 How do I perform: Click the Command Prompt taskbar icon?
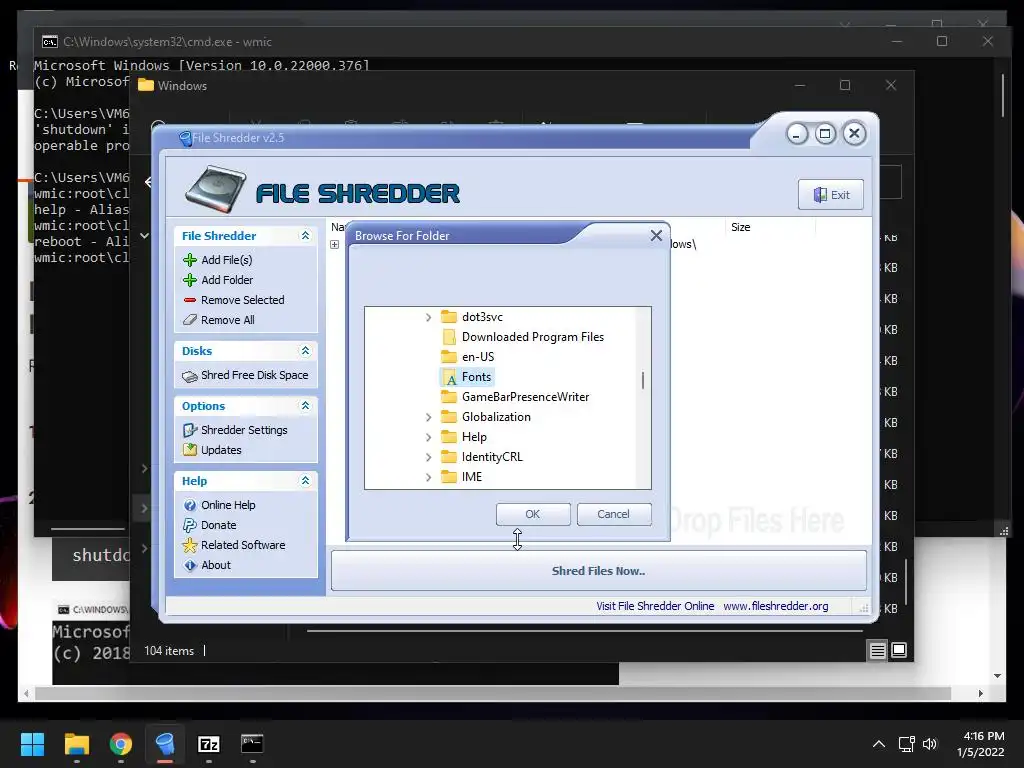(252, 744)
